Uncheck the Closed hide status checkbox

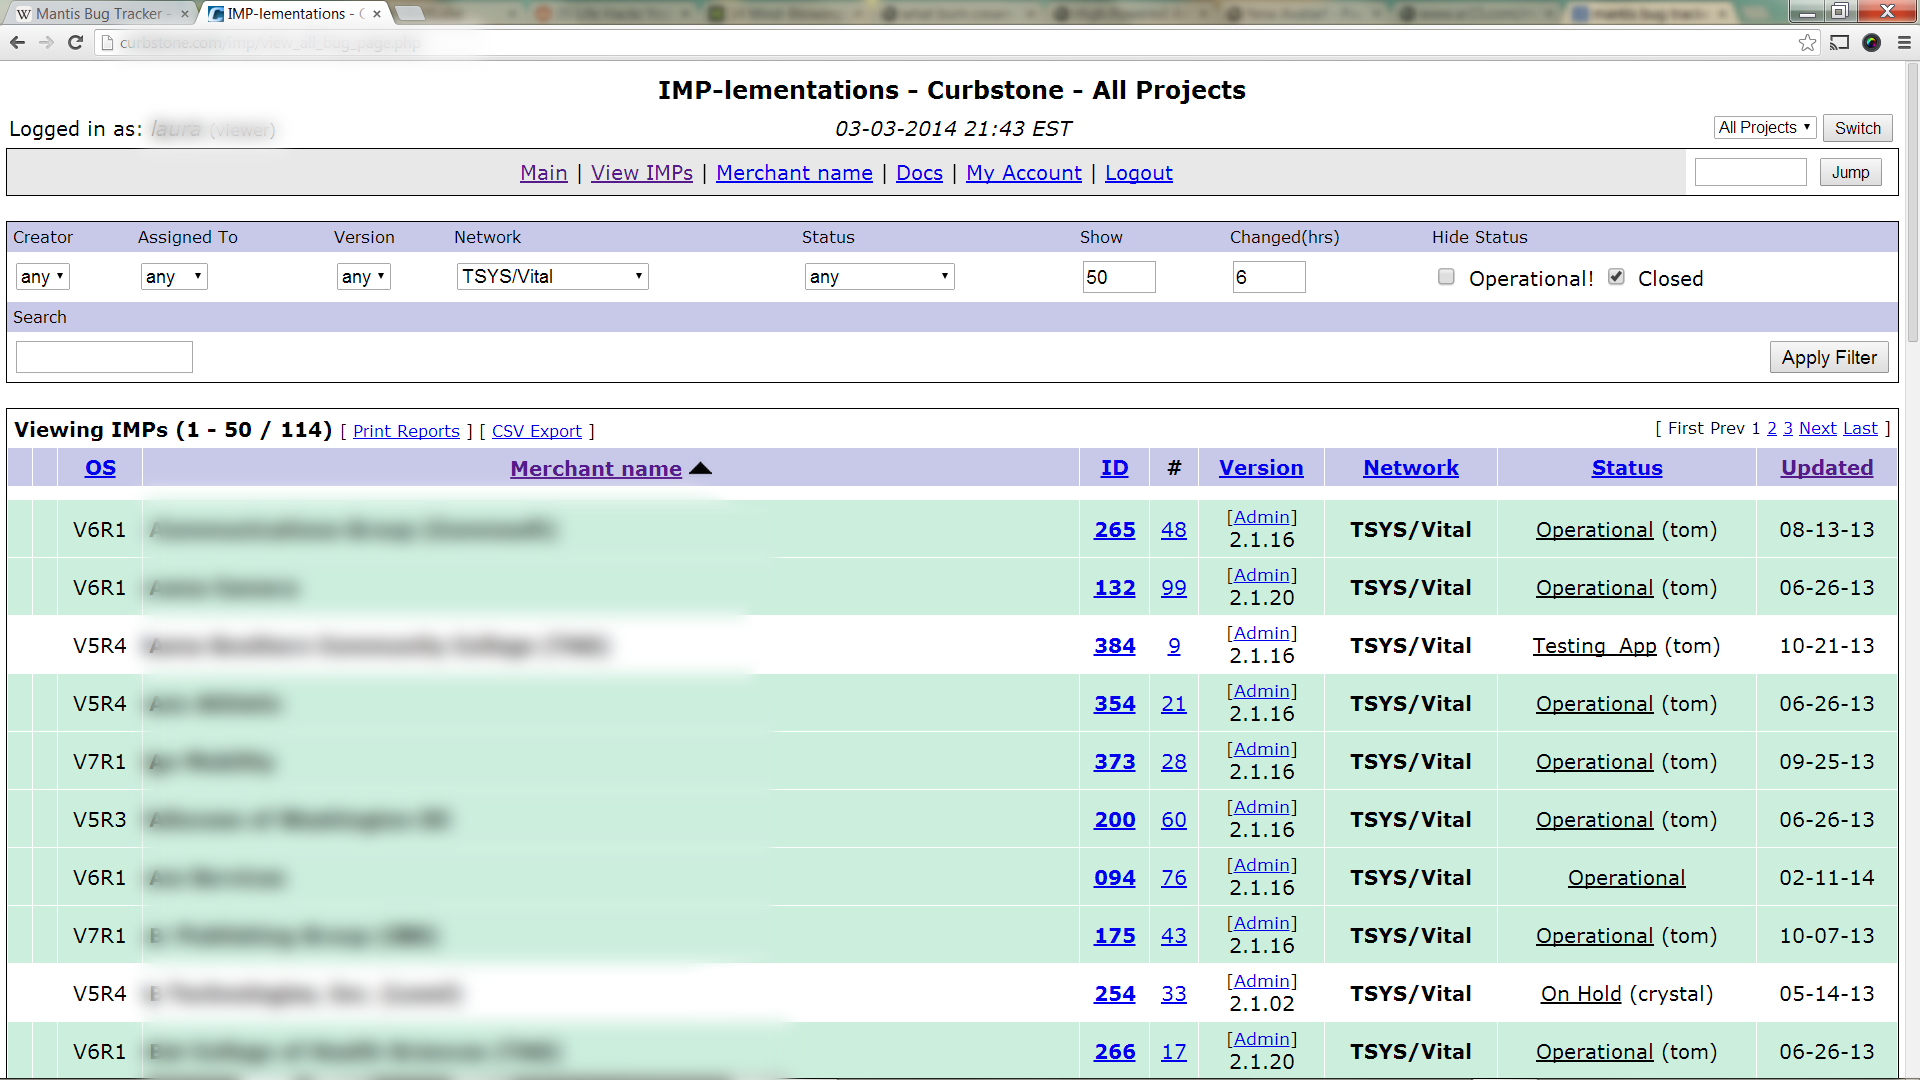coord(1616,277)
